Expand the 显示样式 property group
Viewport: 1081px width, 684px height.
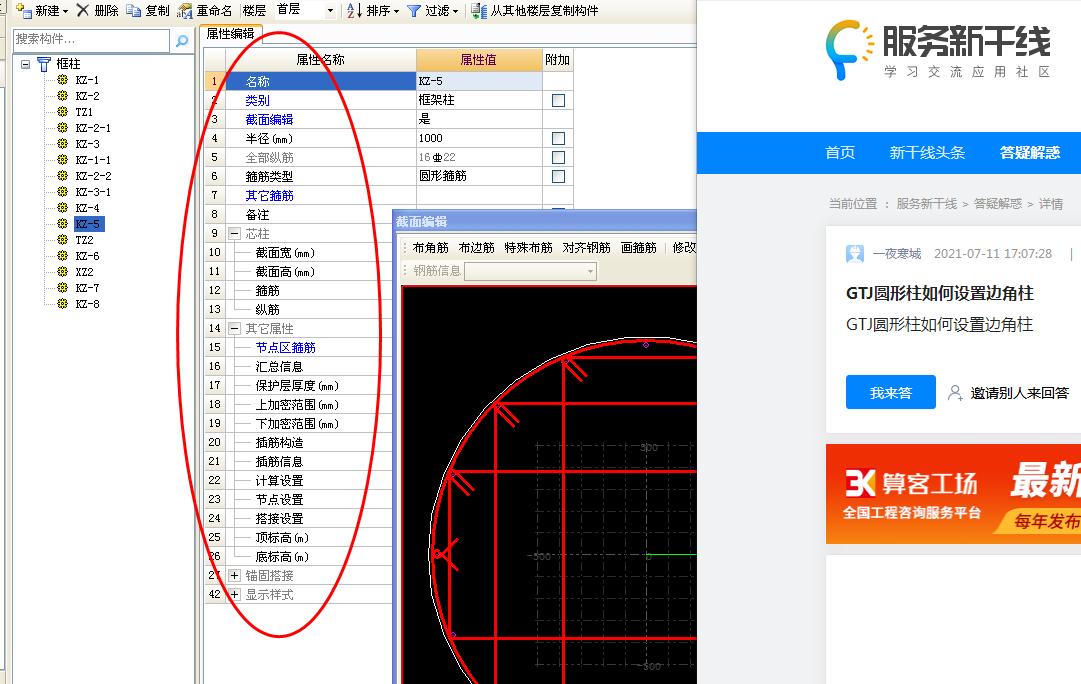234,594
